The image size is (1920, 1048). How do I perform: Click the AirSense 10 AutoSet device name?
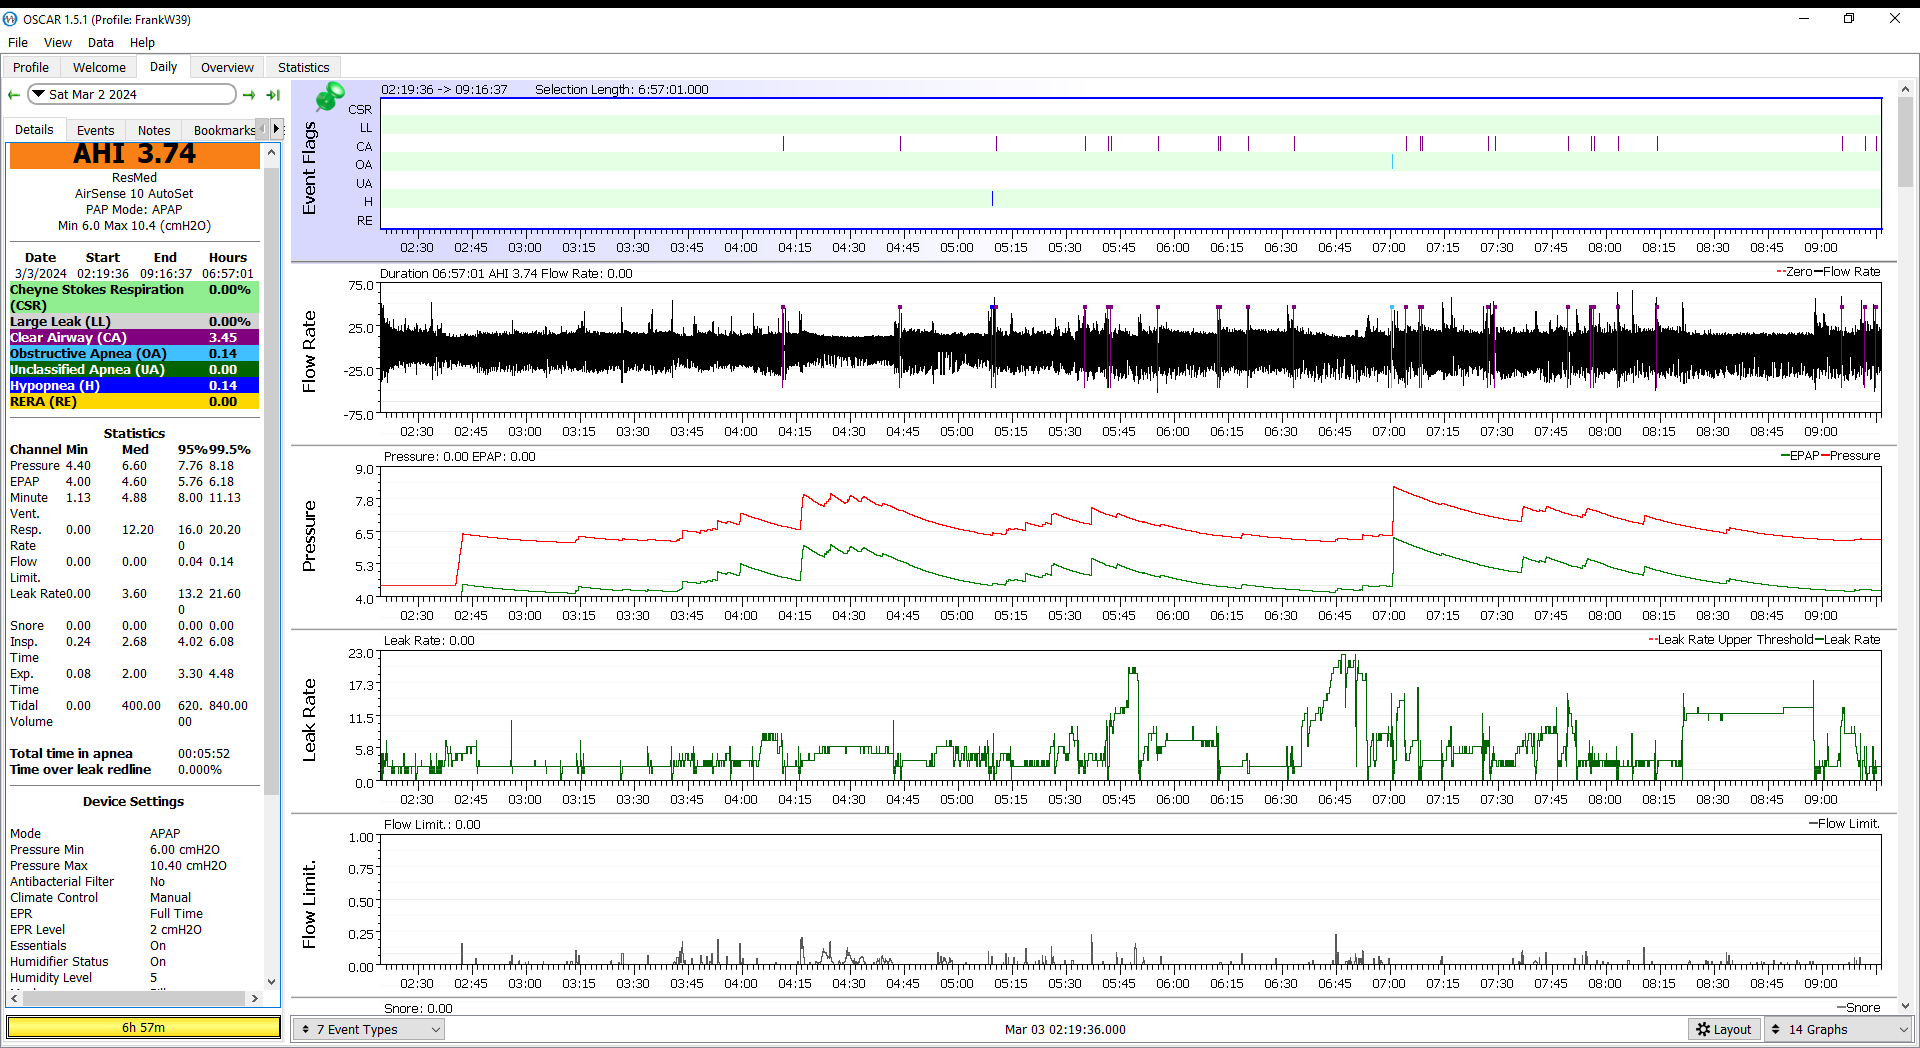pos(134,194)
